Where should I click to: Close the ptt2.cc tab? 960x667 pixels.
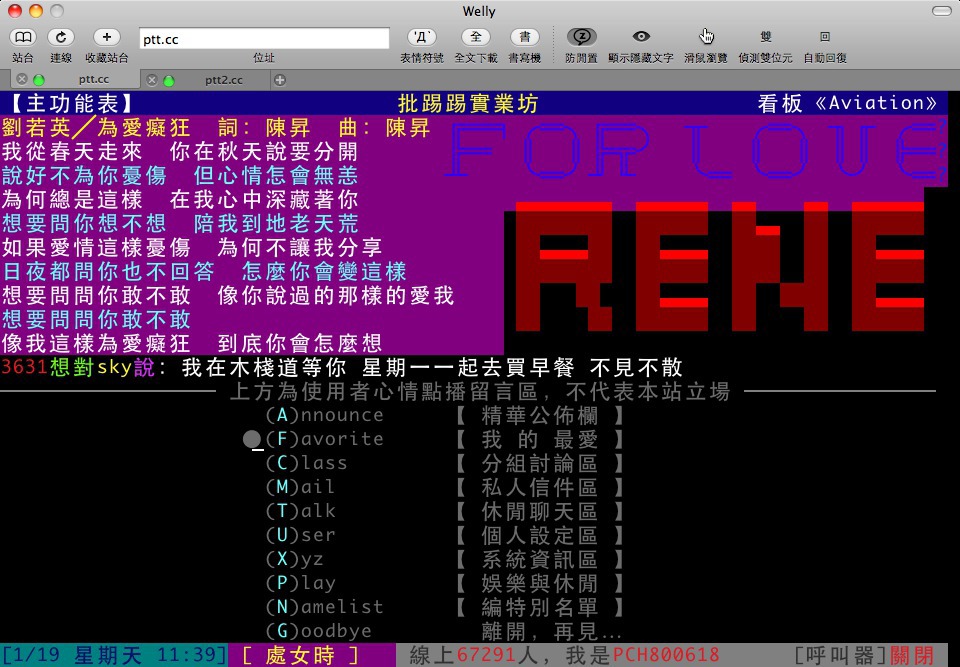click(x=152, y=80)
